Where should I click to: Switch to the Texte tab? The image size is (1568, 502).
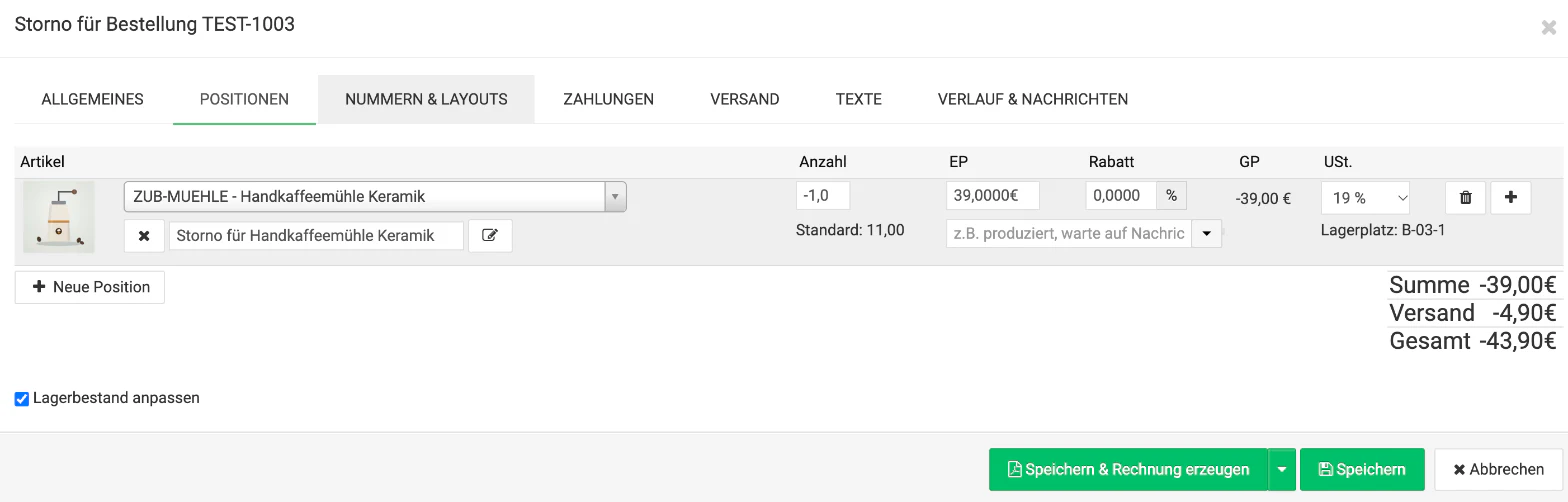click(858, 99)
